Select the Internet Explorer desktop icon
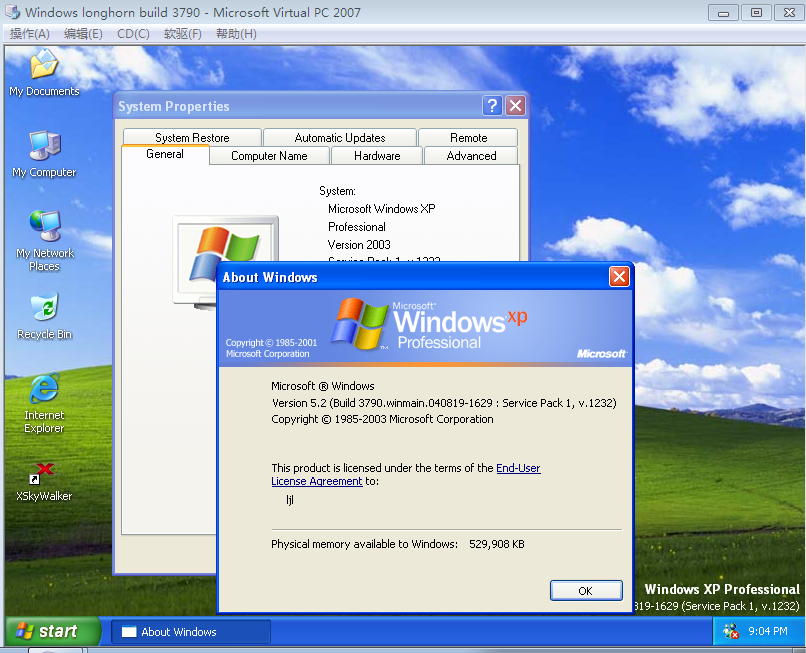The height and width of the screenshot is (653, 806). [x=44, y=403]
